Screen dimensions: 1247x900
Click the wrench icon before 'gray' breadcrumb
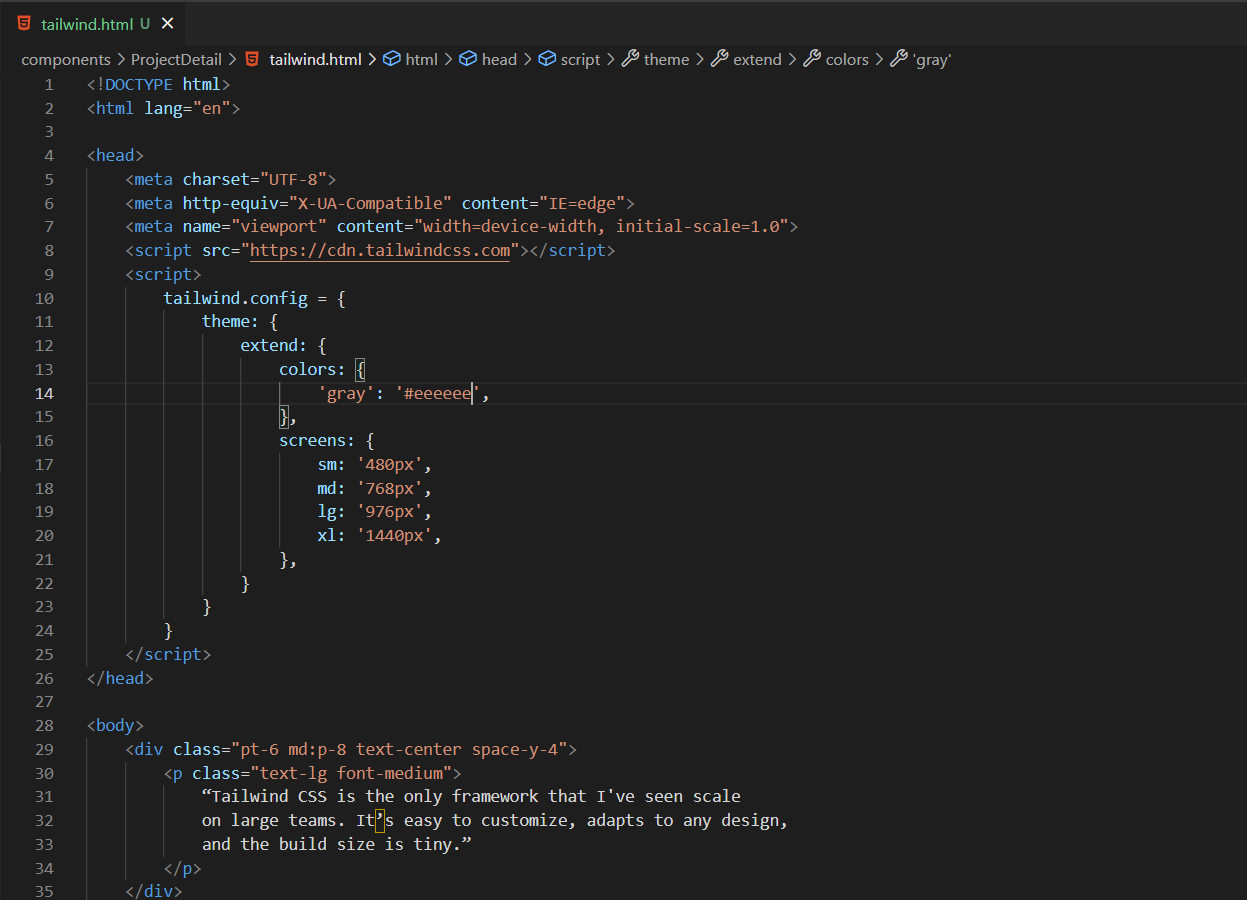pos(898,59)
